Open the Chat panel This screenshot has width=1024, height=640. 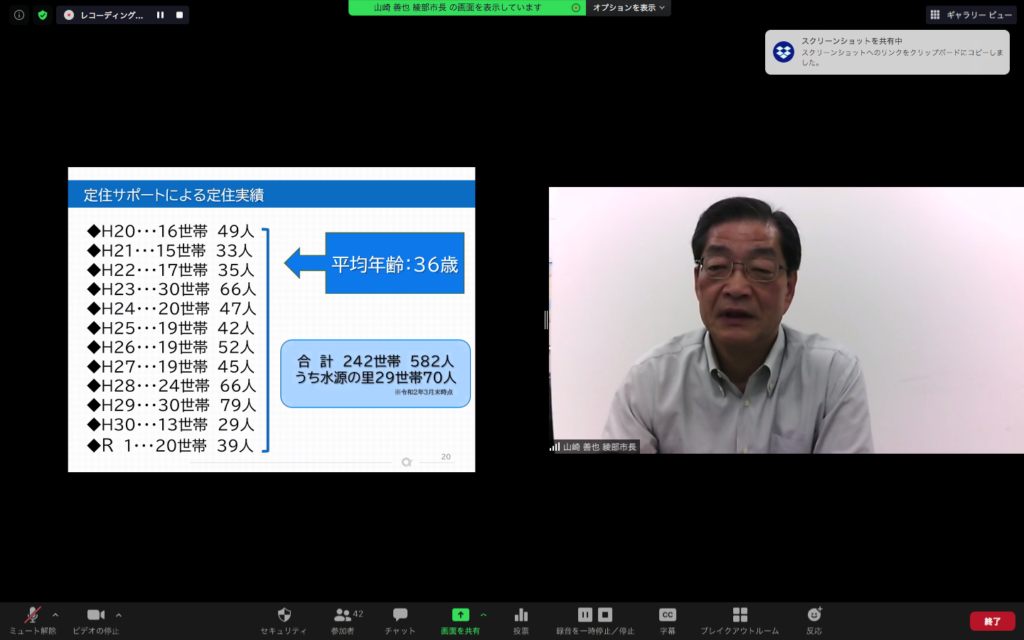pyautogui.click(x=400, y=615)
